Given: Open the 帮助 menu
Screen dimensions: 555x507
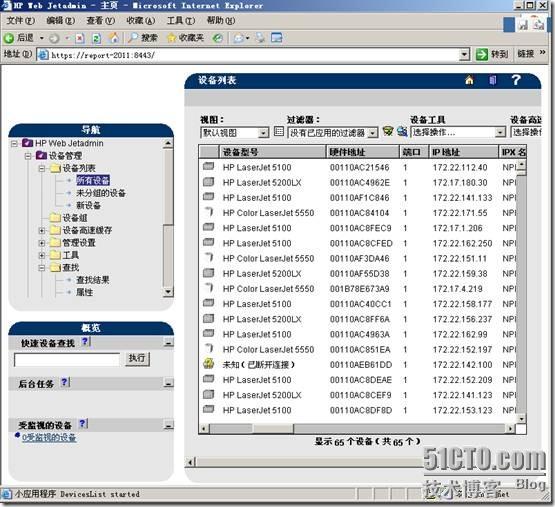Looking at the screenshot, I should click(x=221, y=21).
